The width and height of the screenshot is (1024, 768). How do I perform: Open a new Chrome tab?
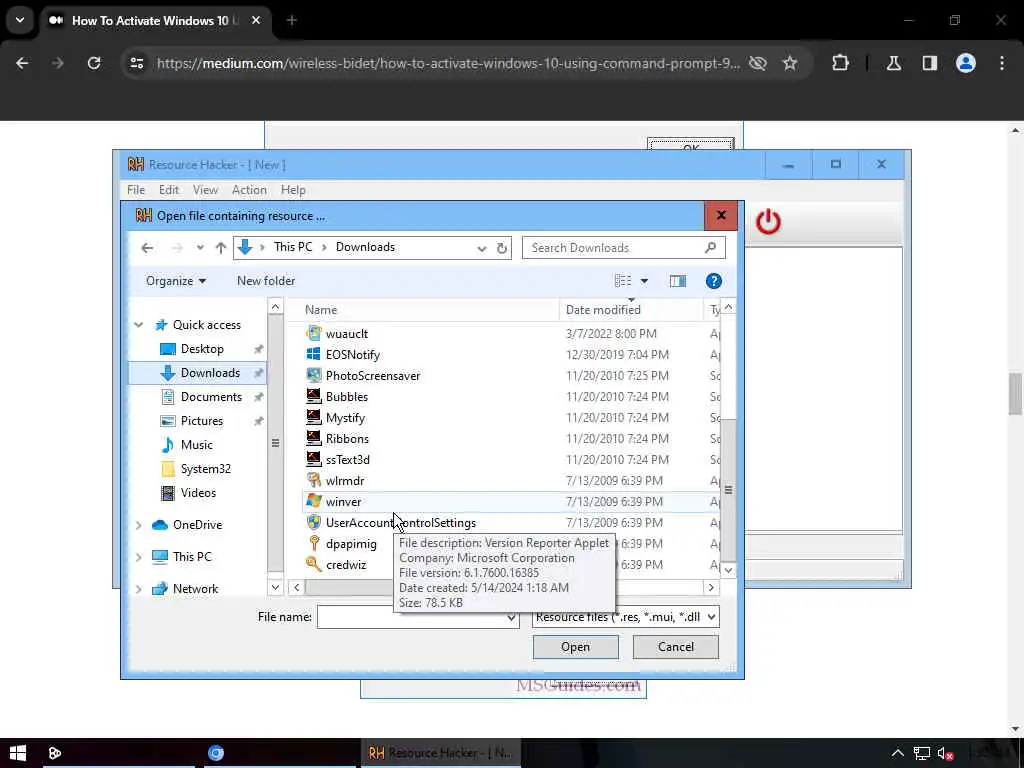[292, 21]
